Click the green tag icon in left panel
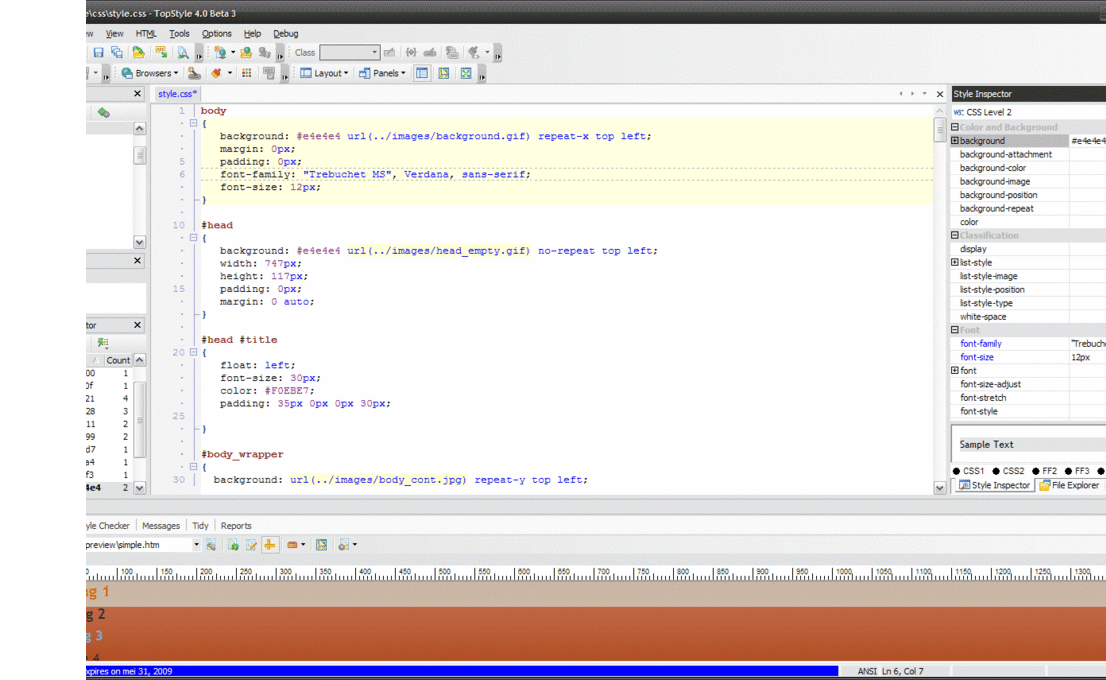Image resolution: width=1106 pixels, height=680 pixels. pos(104,112)
